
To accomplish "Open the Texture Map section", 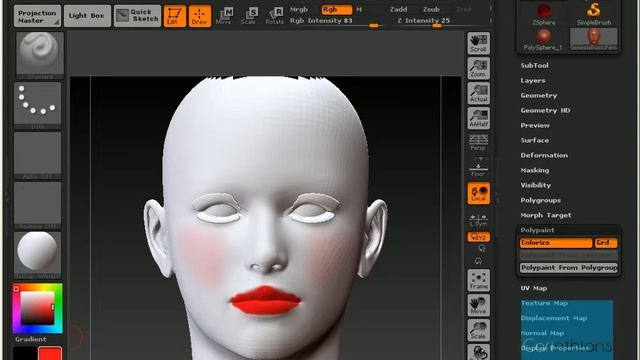I will (544, 303).
